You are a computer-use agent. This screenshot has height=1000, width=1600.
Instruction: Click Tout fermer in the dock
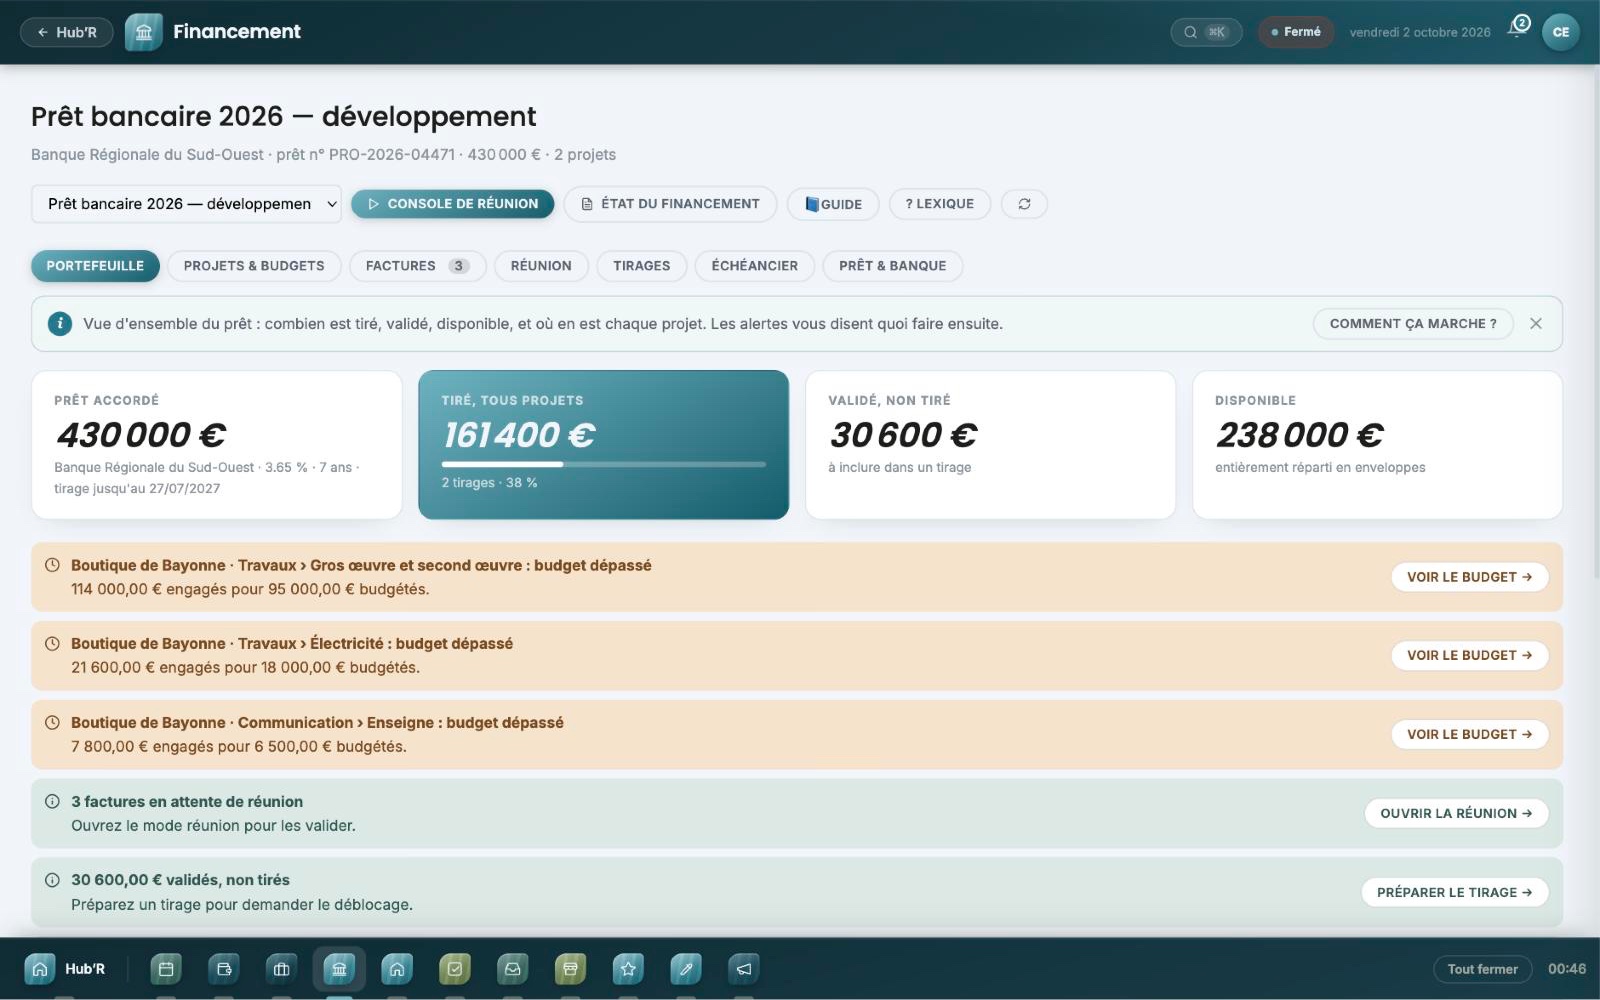click(x=1482, y=969)
